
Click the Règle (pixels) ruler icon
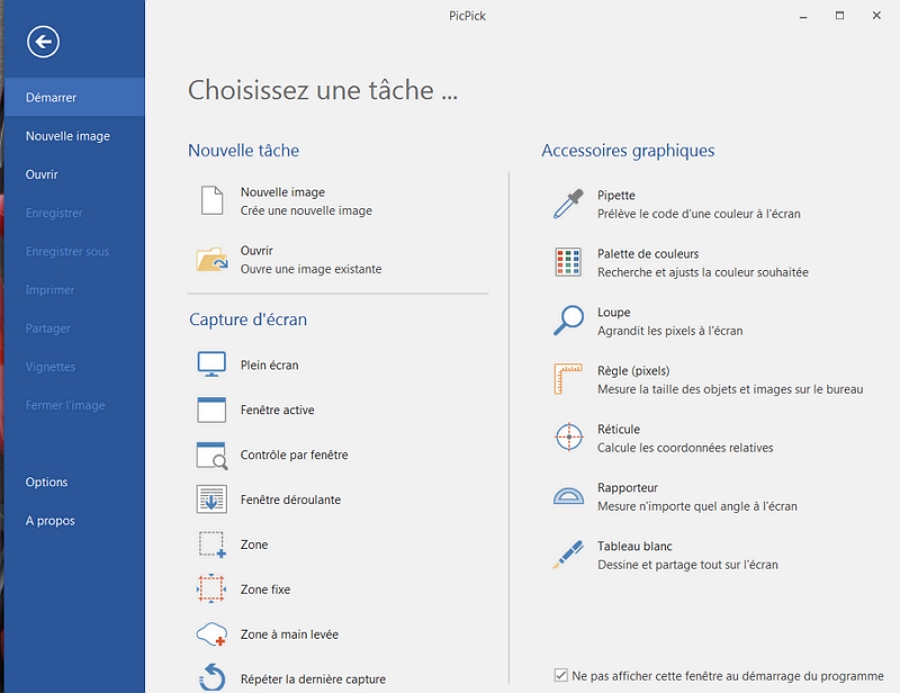tap(568, 379)
